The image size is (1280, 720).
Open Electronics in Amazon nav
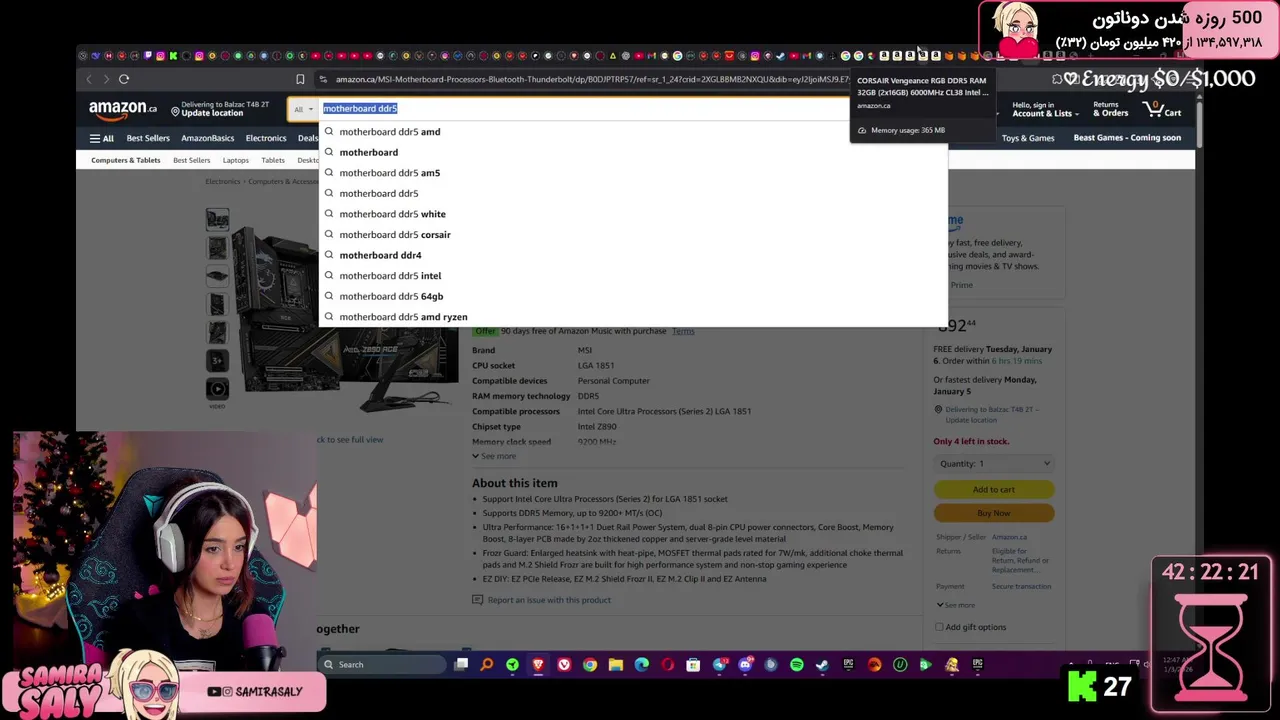coord(266,138)
